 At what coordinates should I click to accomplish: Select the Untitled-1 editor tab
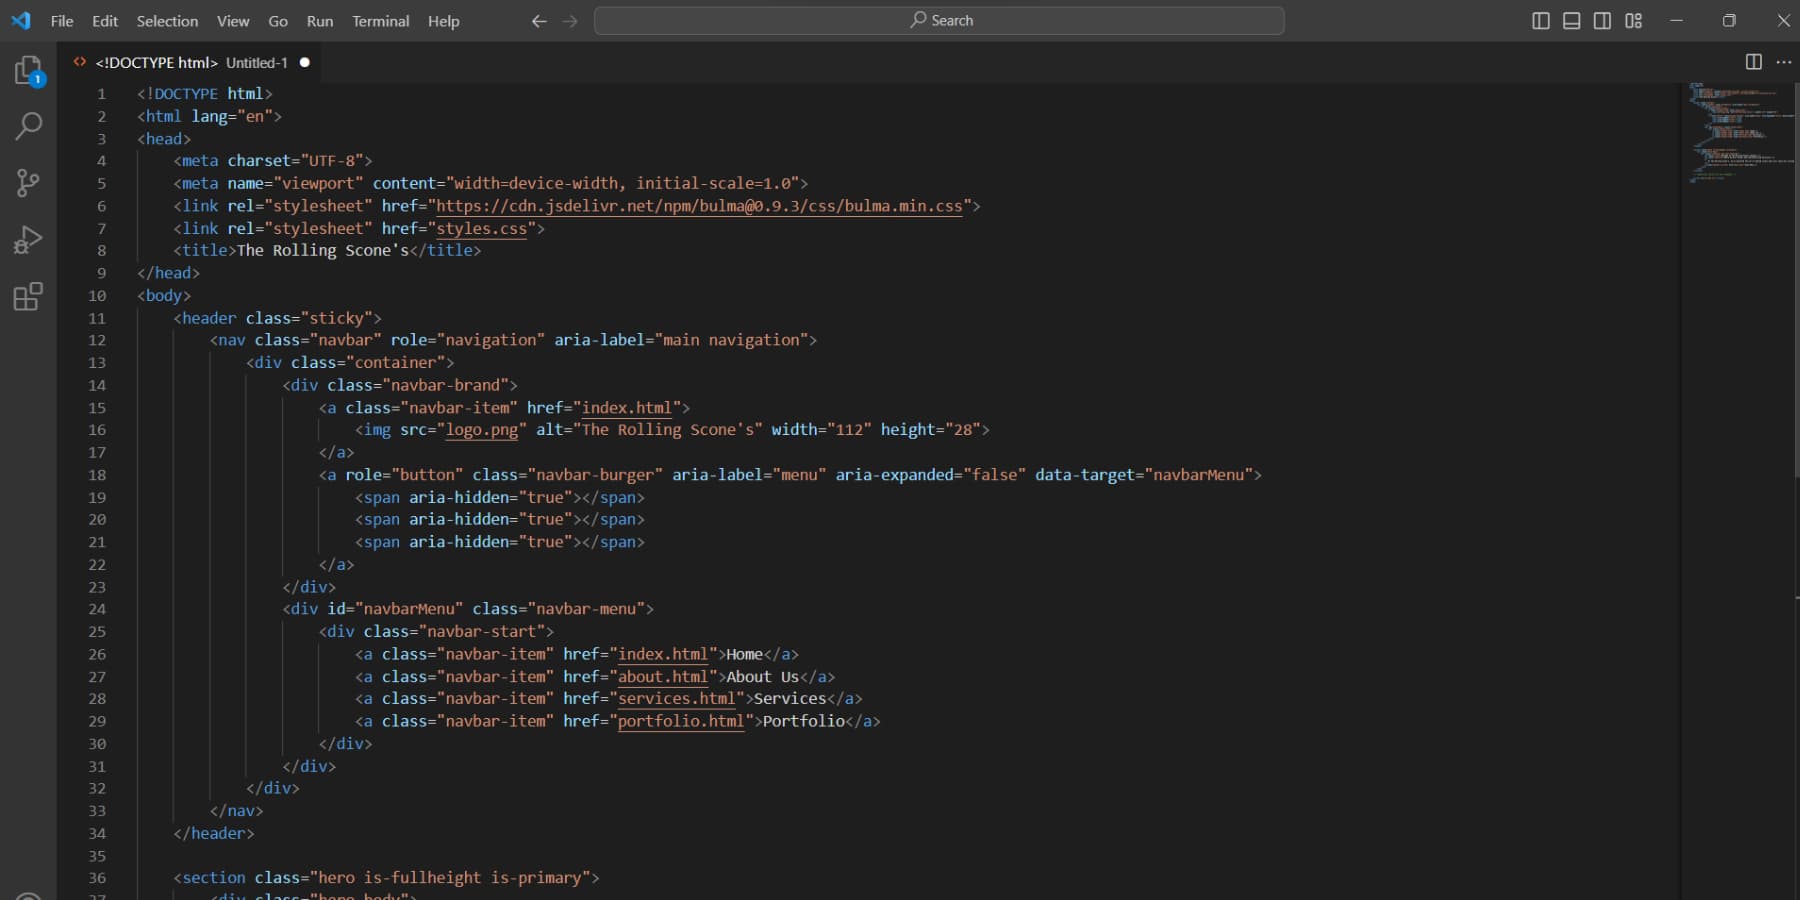256,62
